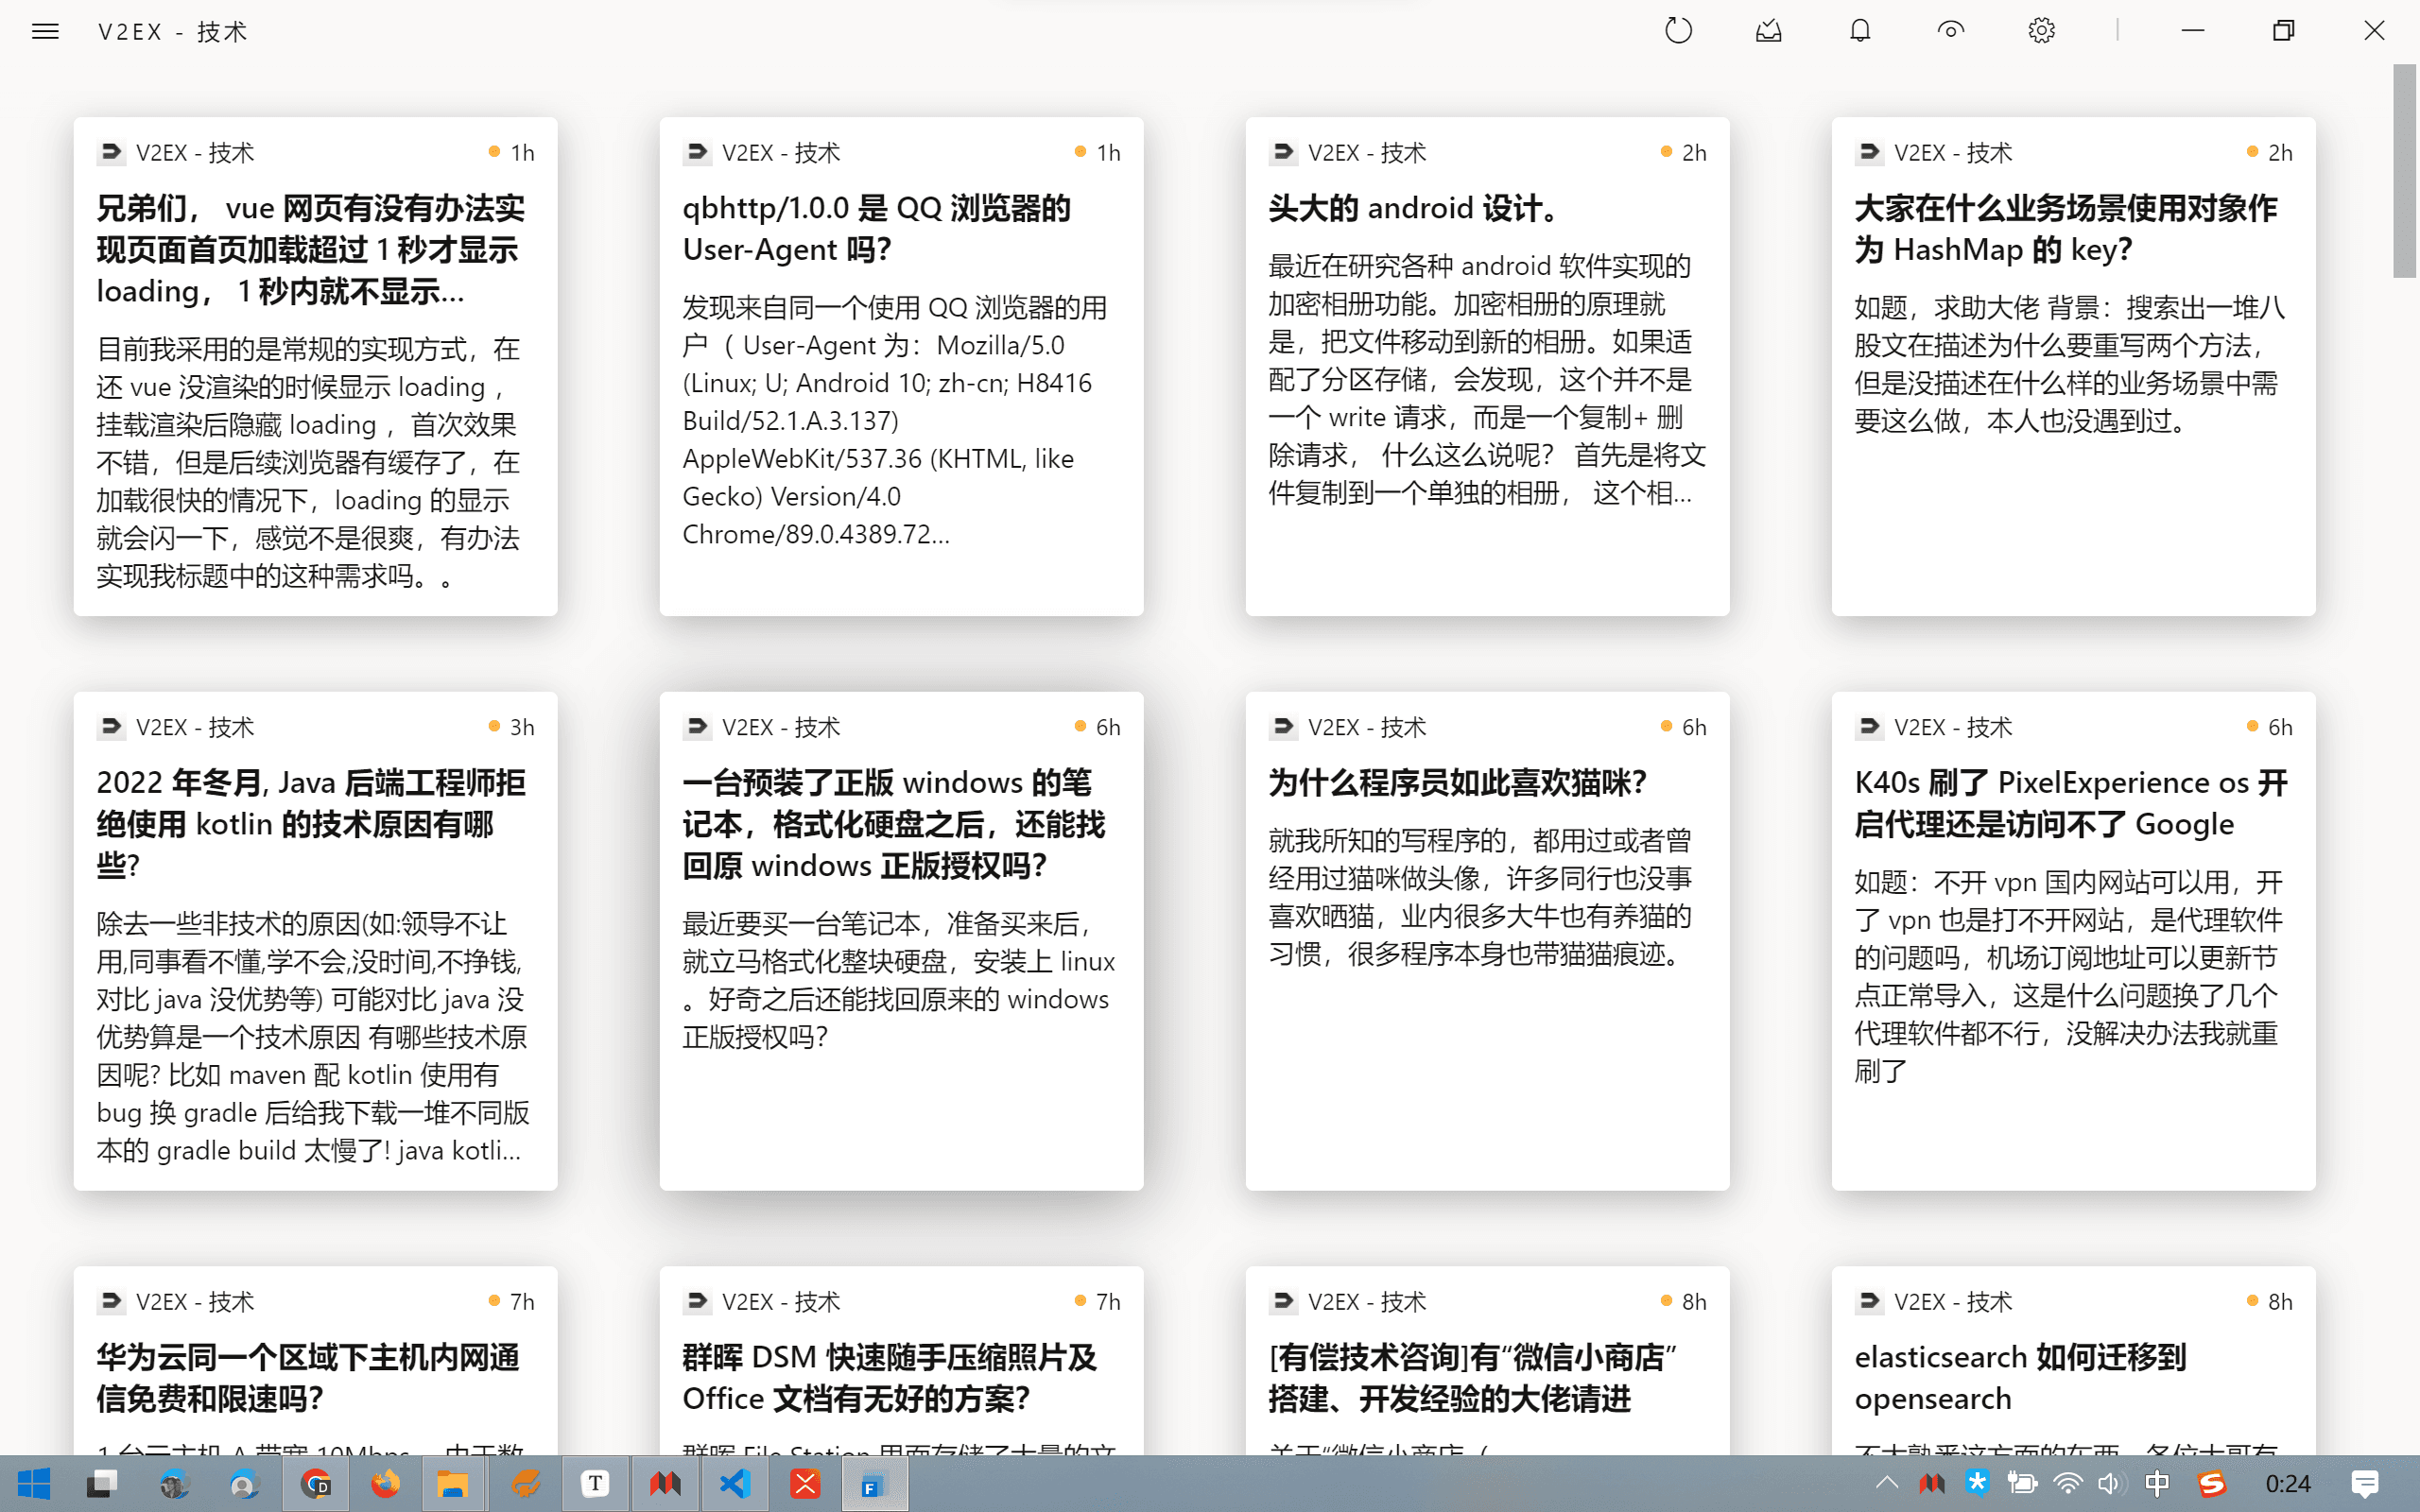Open the Windows Start menu

click(34, 1483)
